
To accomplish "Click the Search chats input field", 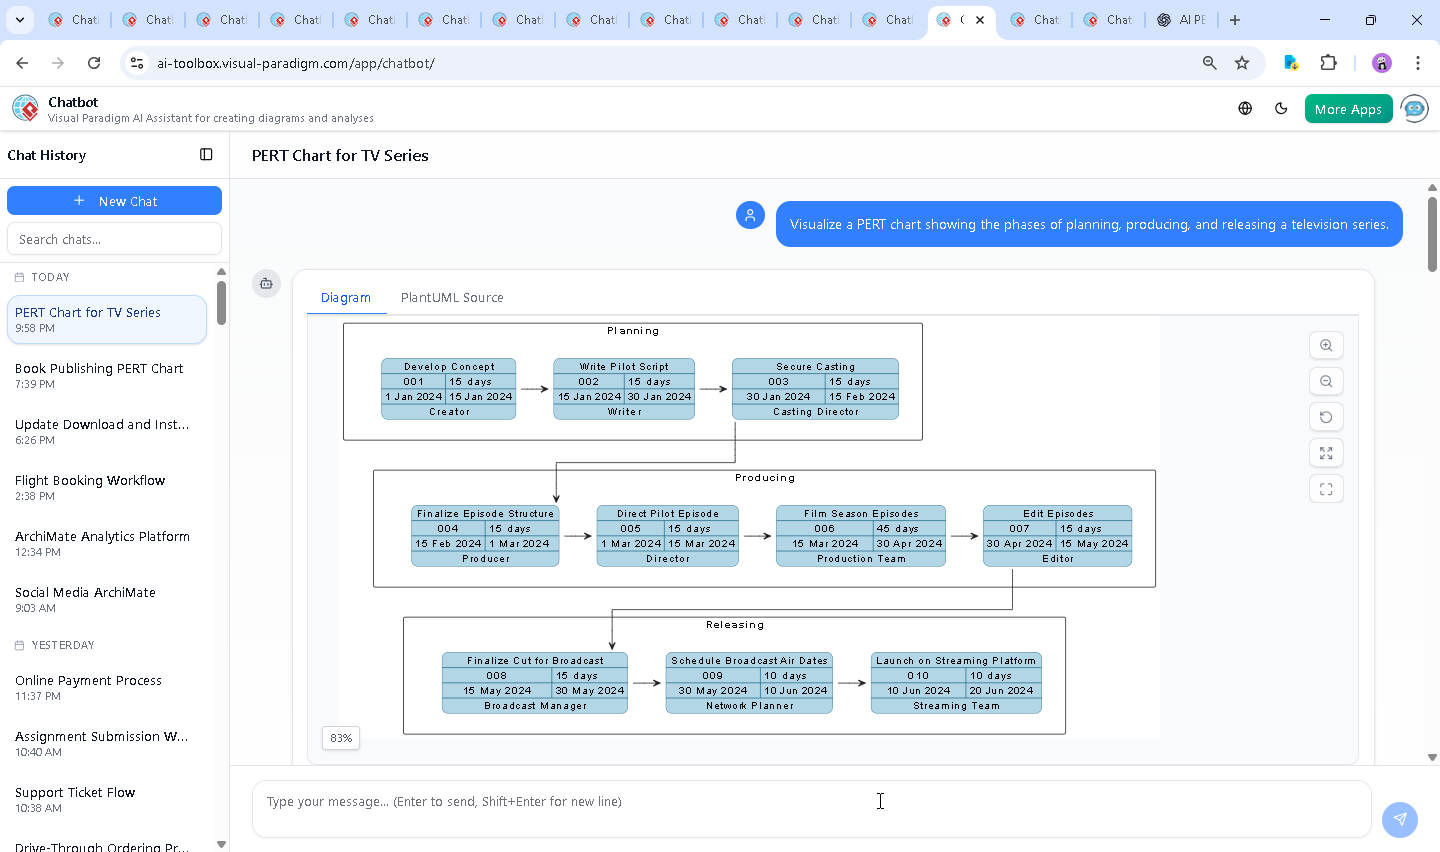I will coord(114,239).
